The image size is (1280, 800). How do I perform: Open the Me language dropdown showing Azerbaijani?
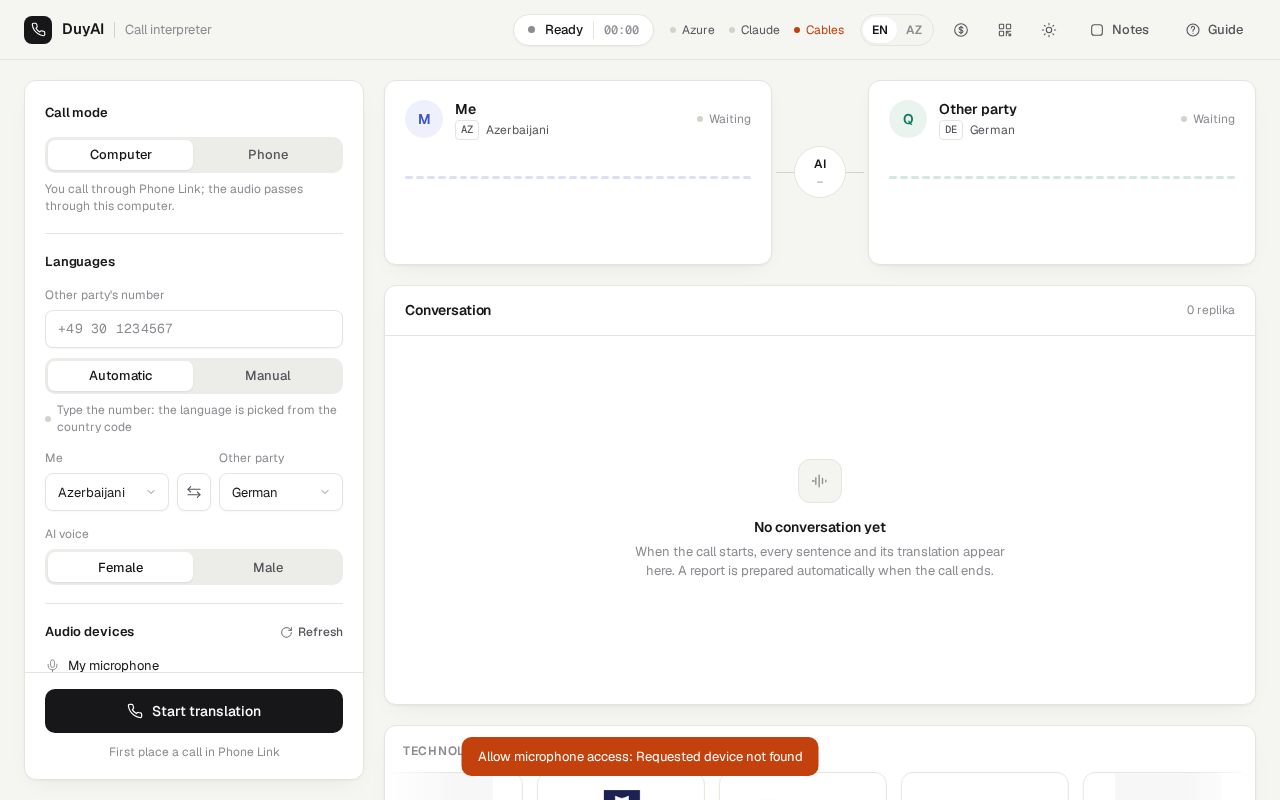(x=107, y=492)
